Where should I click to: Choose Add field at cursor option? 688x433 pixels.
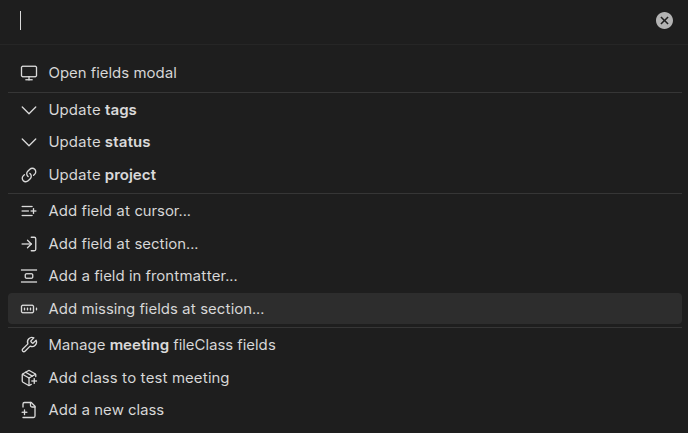point(120,211)
